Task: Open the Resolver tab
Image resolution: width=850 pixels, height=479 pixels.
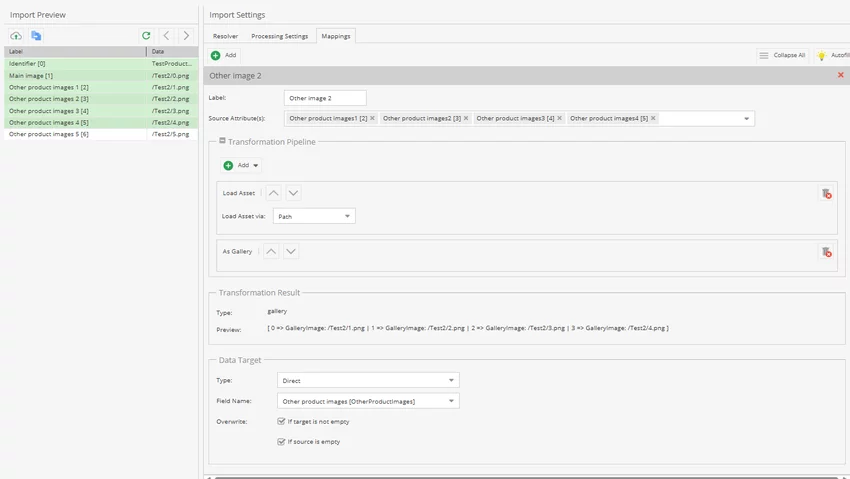Action: (x=225, y=36)
